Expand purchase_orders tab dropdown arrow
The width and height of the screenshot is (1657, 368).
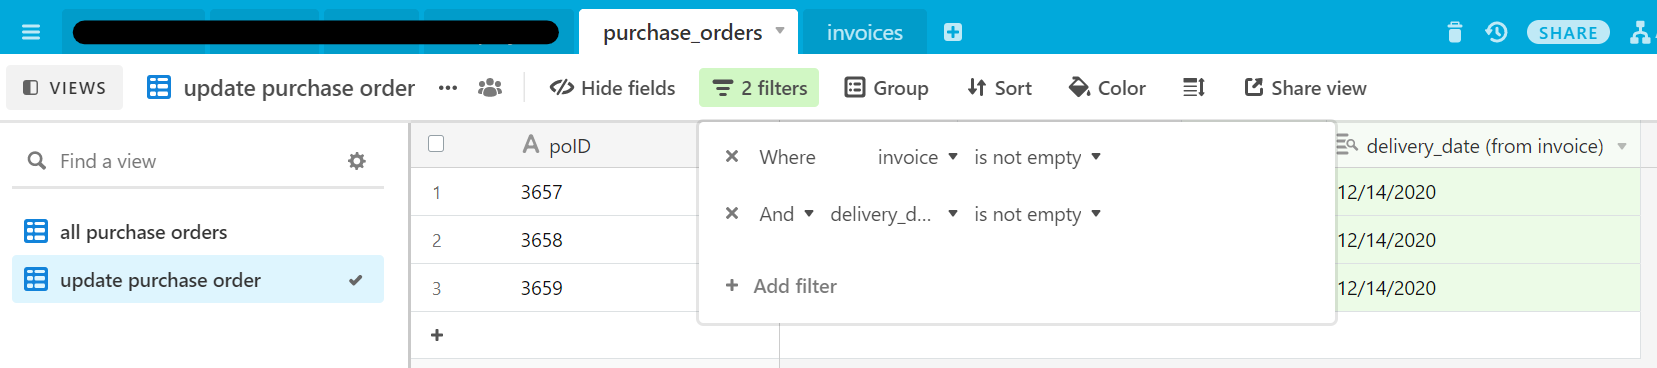pyautogui.click(x=780, y=31)
